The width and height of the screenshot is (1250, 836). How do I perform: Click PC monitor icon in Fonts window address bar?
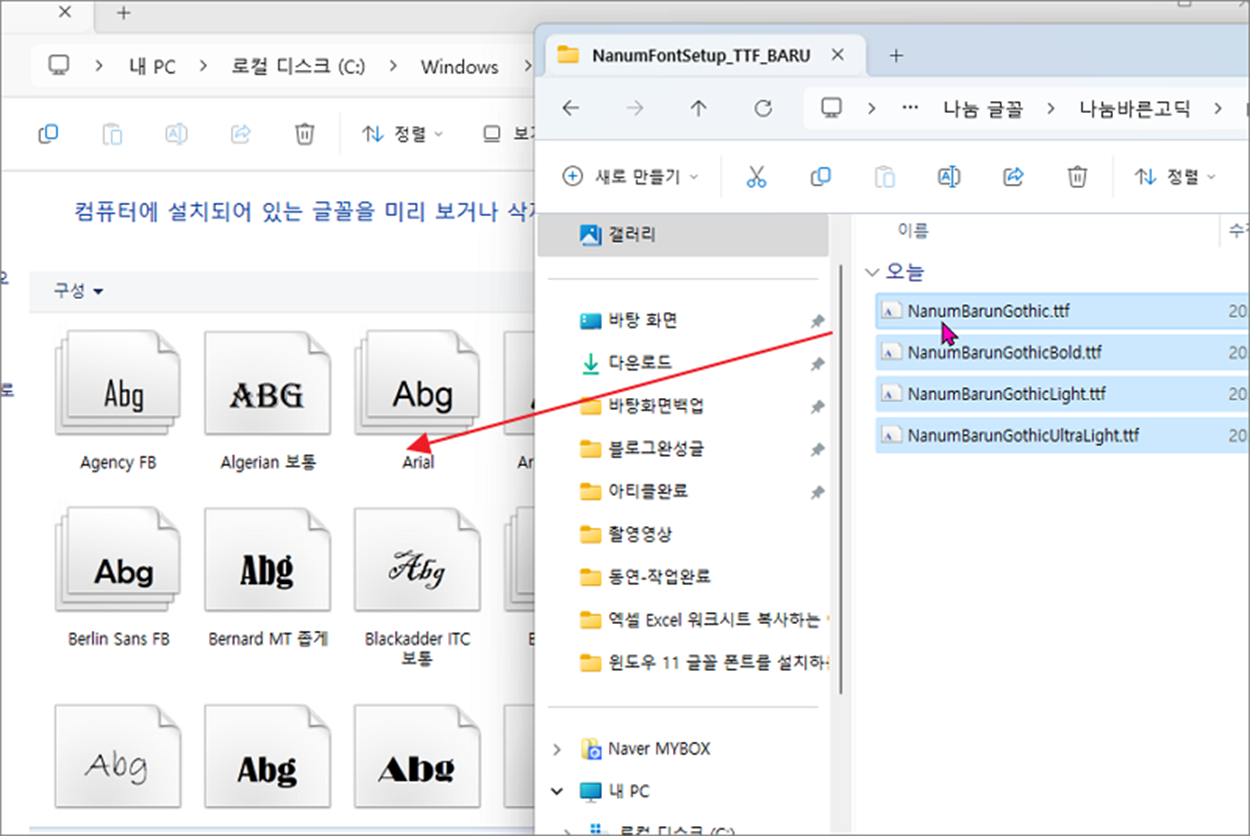click(59, 66)
